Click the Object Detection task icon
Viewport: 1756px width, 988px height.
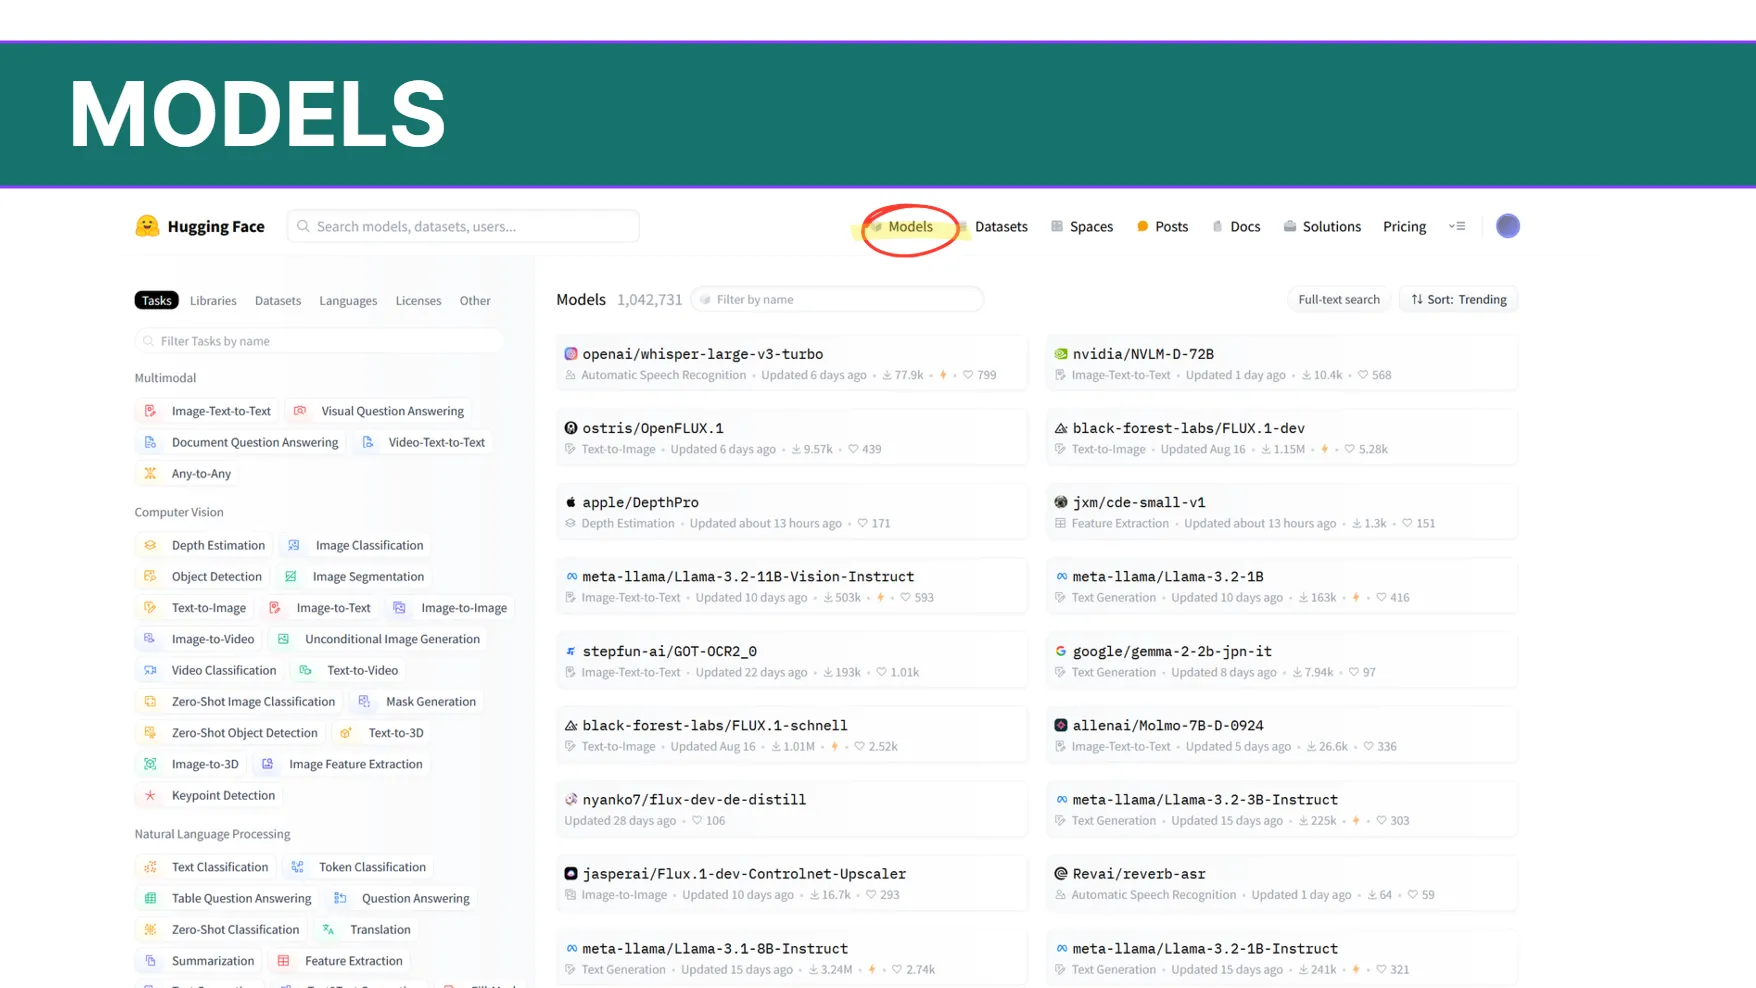pyautogui.click(x=150, y=576)
